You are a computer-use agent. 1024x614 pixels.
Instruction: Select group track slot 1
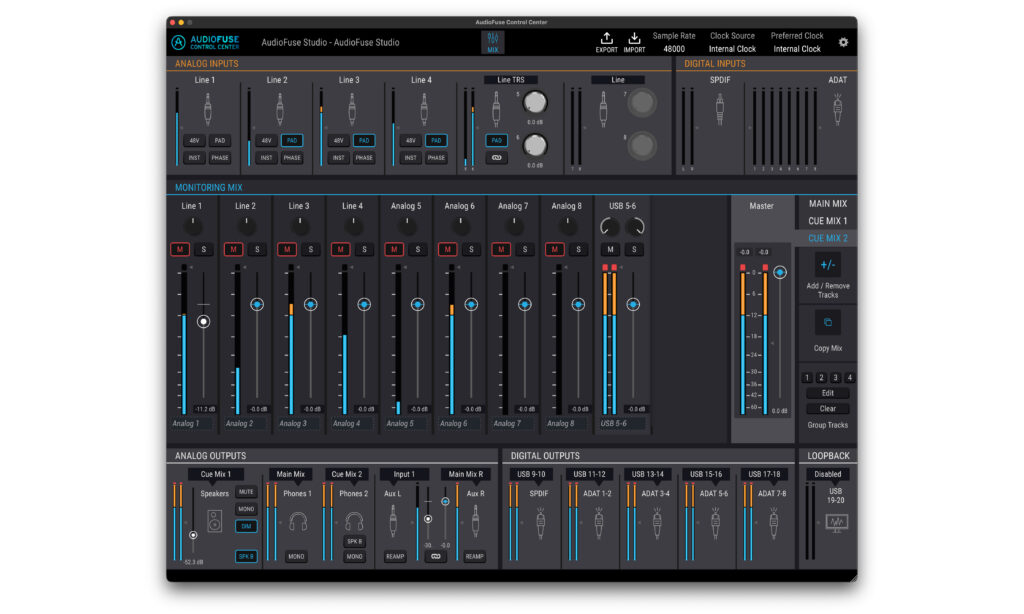pos(807,378)
